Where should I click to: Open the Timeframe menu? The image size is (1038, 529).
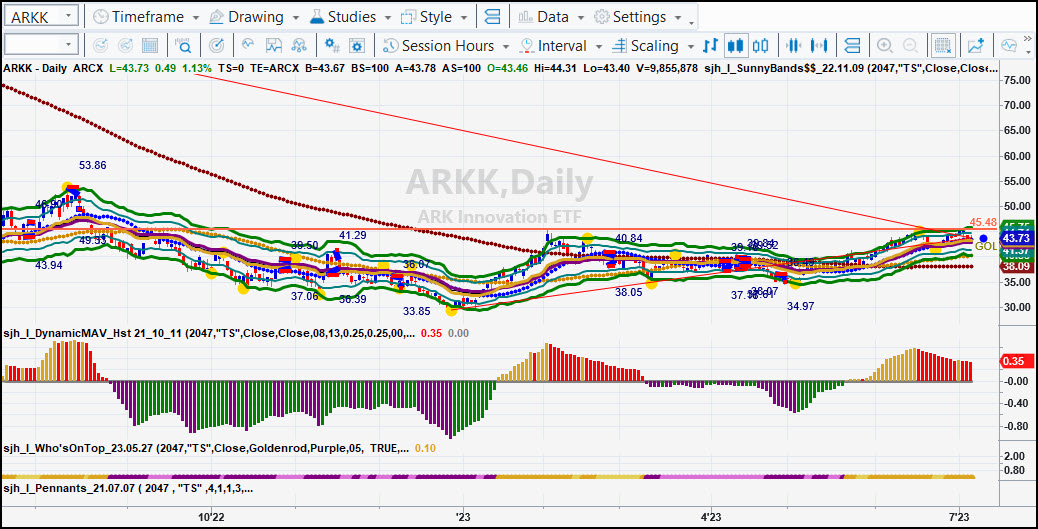(x=146, y=17)
